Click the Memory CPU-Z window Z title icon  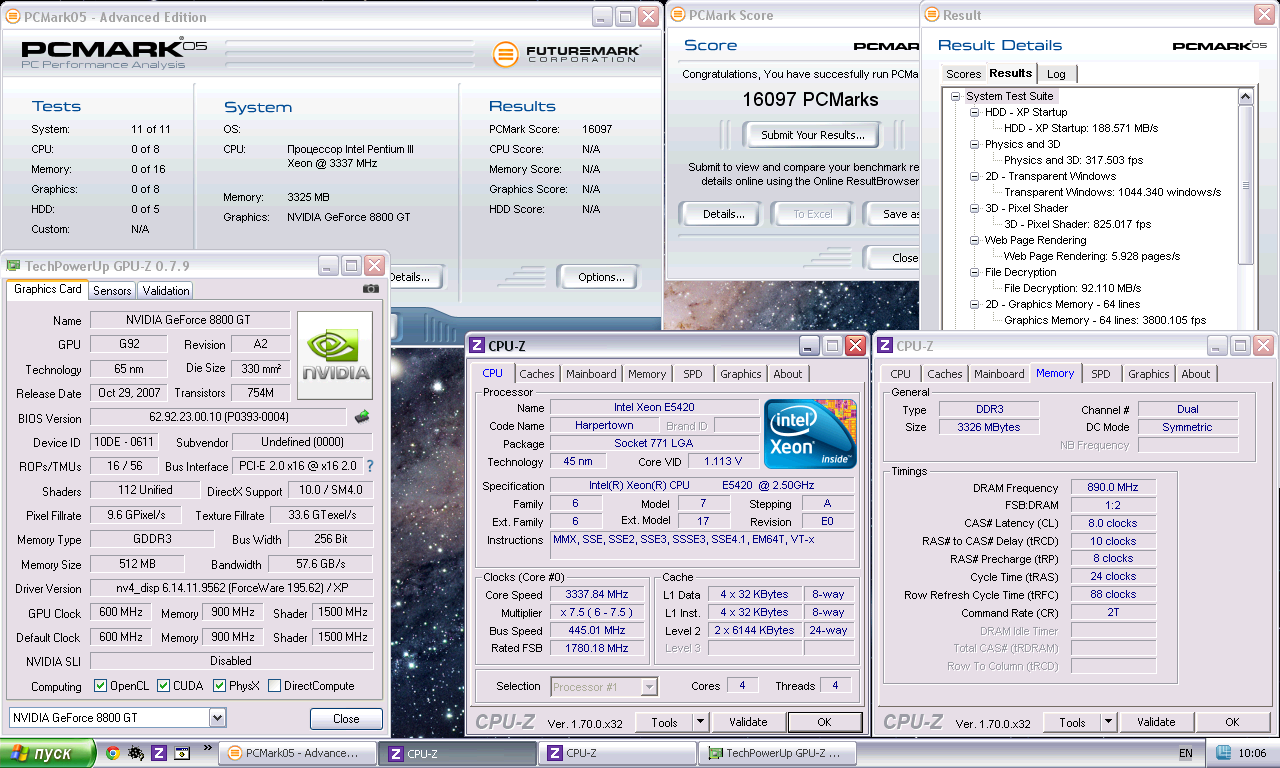tap(885, 346)
